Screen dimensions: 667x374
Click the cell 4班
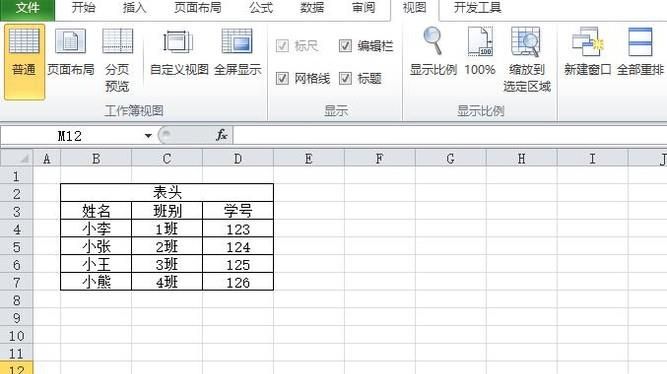(167, 282)
